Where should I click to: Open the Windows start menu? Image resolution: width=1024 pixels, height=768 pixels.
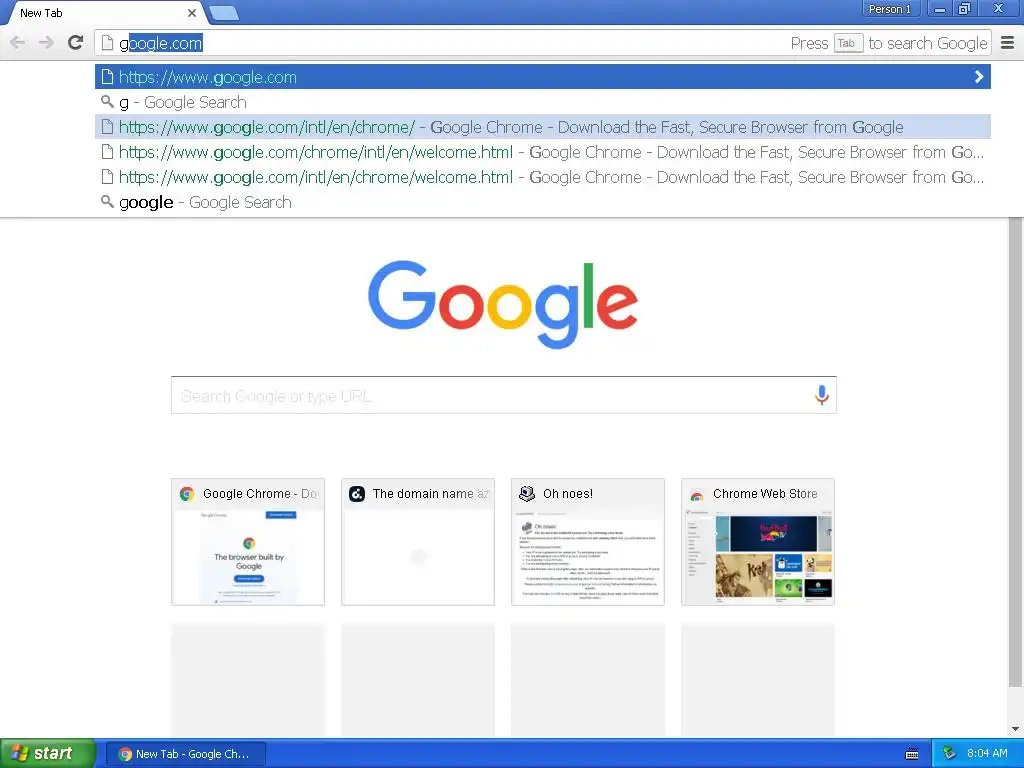point(48,753)
